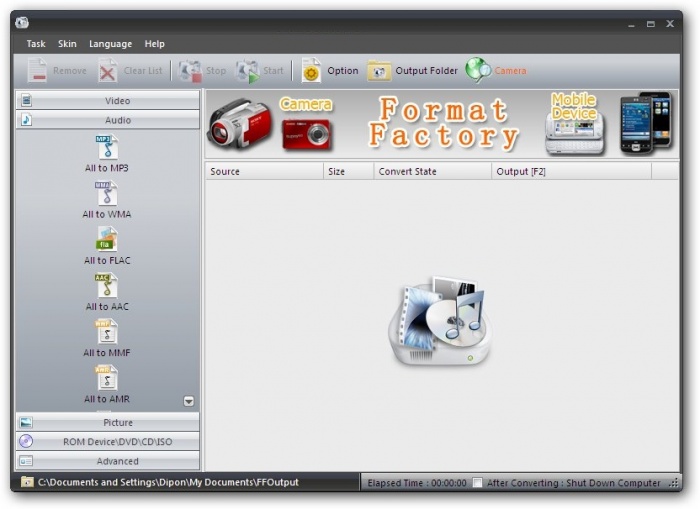700x509 pixels.
Task: Sort by the Size column header
Action: click(349, 171)
